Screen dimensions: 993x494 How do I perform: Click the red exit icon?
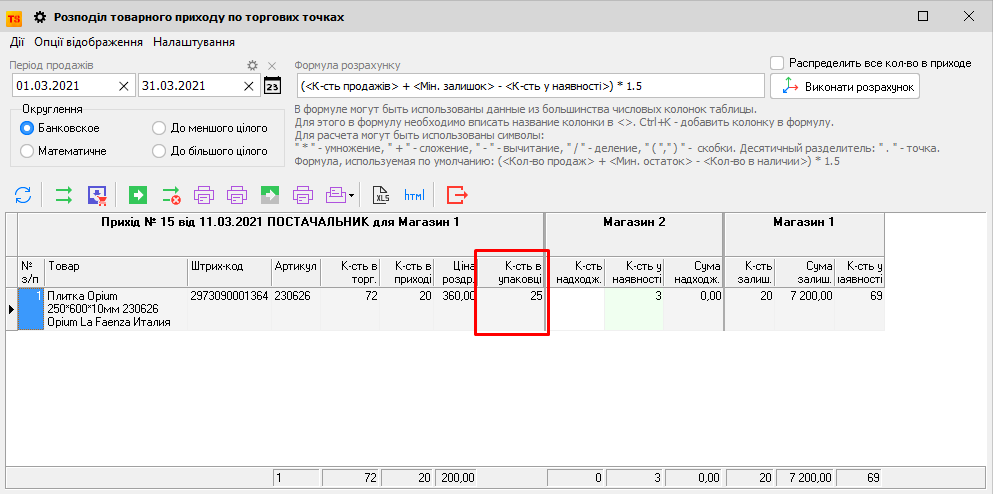click(x=457, y=194)
